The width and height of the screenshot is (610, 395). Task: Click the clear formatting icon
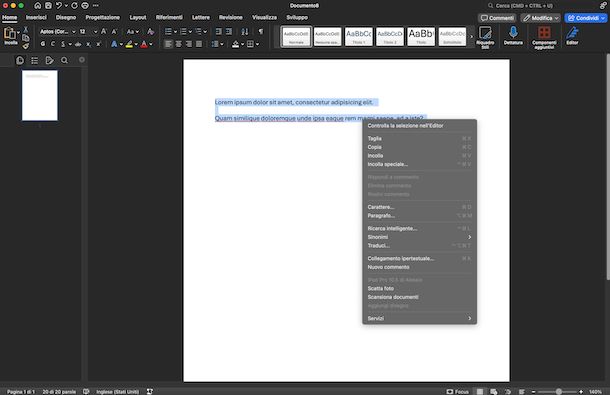tap(150, 32)
